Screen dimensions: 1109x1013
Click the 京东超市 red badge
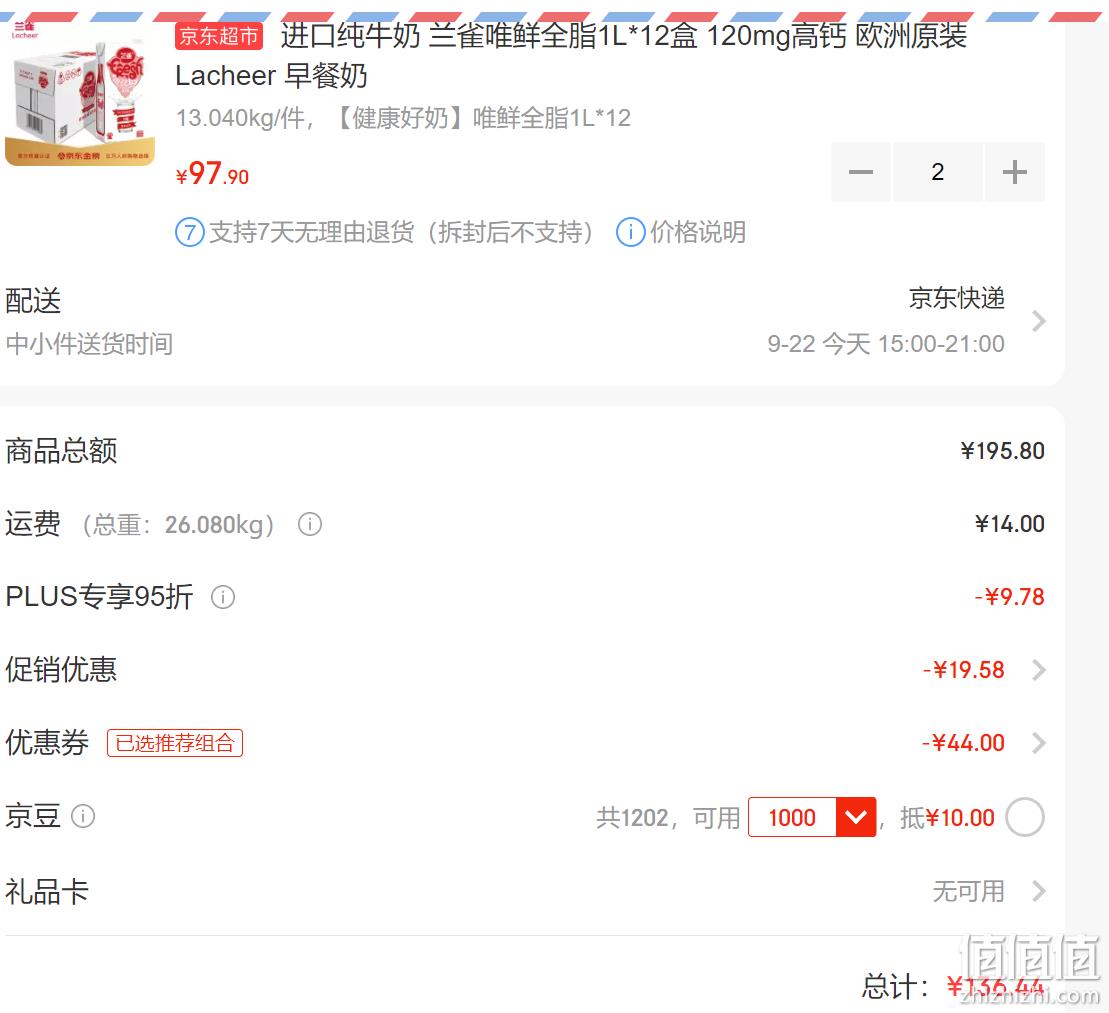(x=219, y=35)
